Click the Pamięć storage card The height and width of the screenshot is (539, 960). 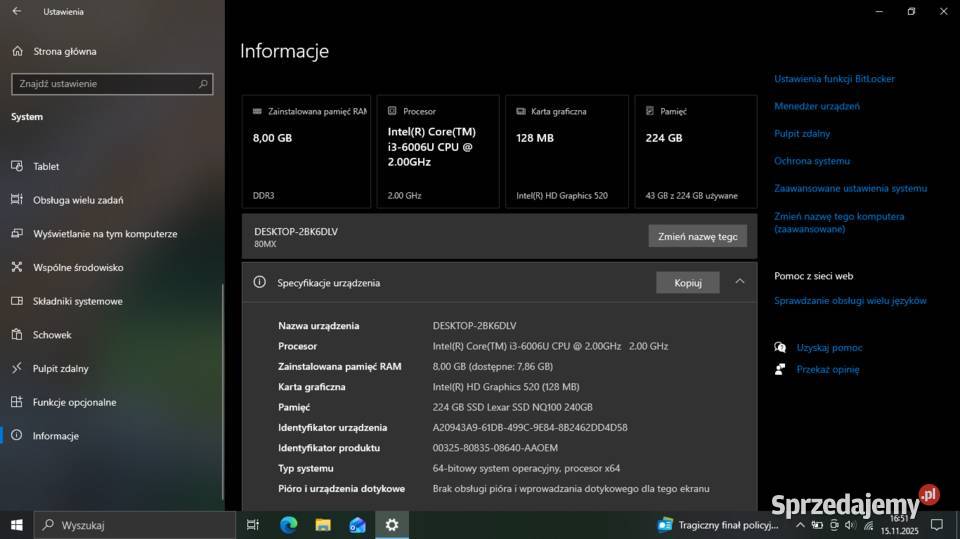[696, 151]
